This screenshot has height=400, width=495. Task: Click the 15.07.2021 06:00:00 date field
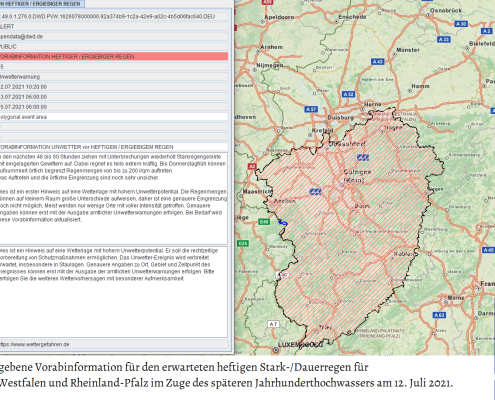pos(114,107)
